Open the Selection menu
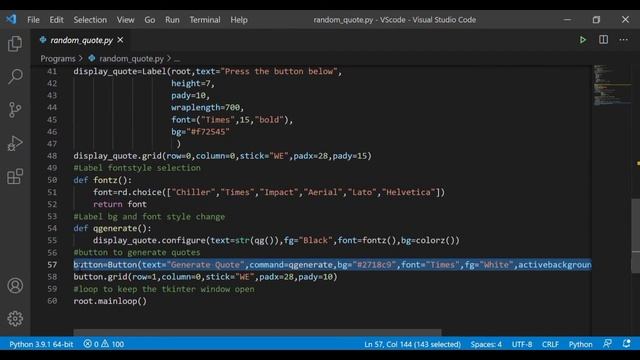The width and height of the screenshot is (640, 360). [x=90, y=20]
